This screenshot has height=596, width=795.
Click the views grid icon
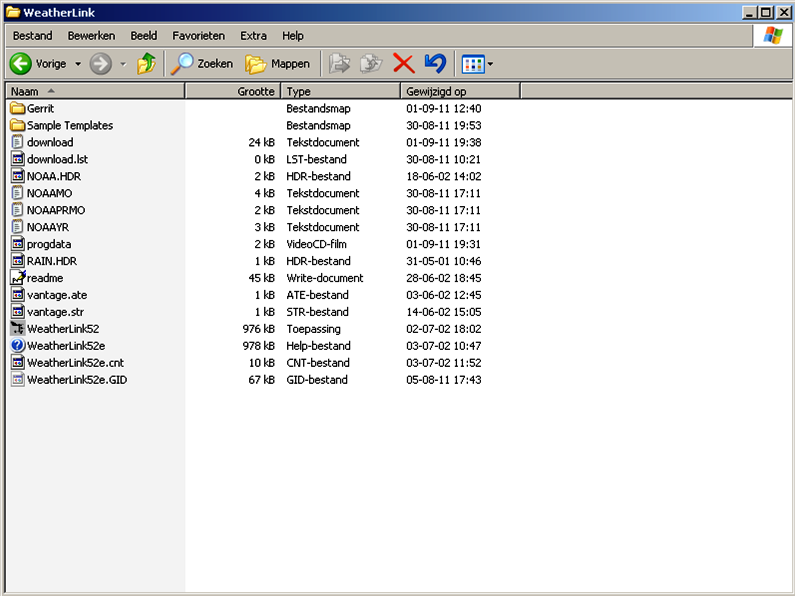pyautogui.click(x=473, y=64)
